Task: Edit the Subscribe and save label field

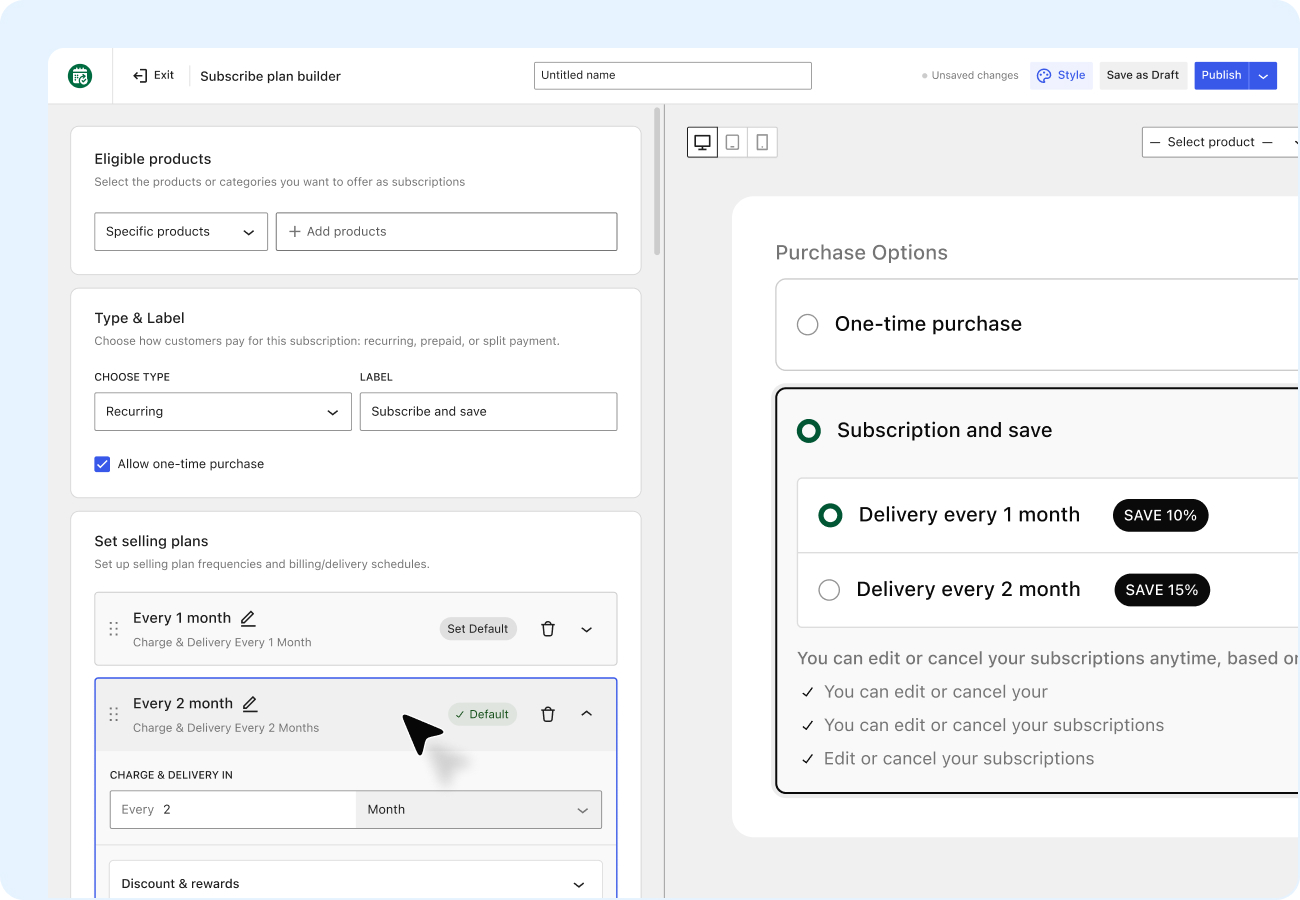Action: pyautogui.click(x=489, y=412)
